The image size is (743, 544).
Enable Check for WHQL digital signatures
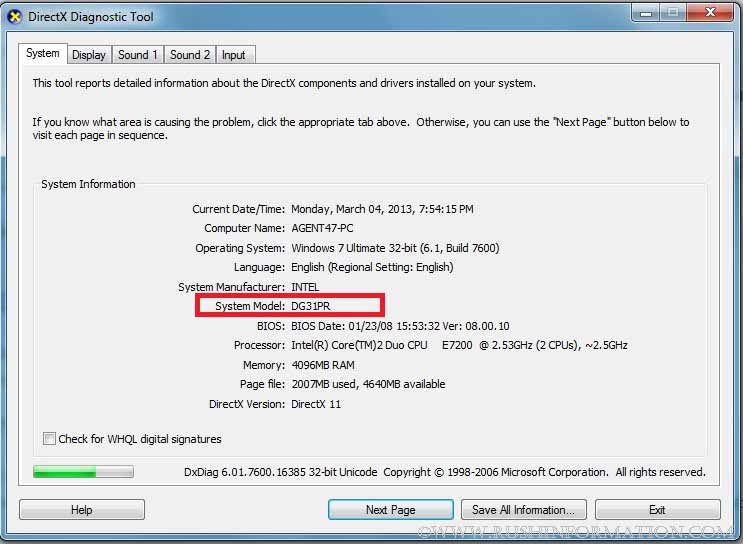pyautogui.click(x=49, y=439)
